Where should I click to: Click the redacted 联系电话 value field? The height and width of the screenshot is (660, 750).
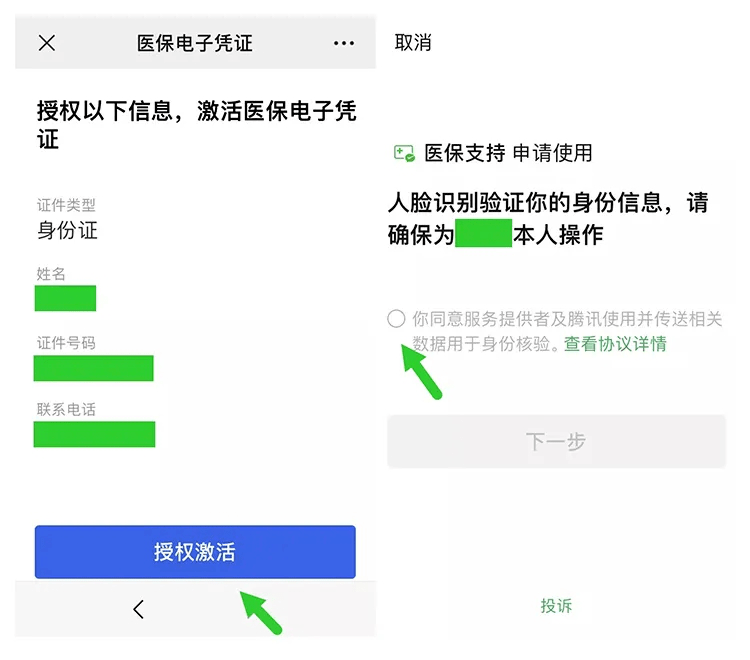[95, 434]
